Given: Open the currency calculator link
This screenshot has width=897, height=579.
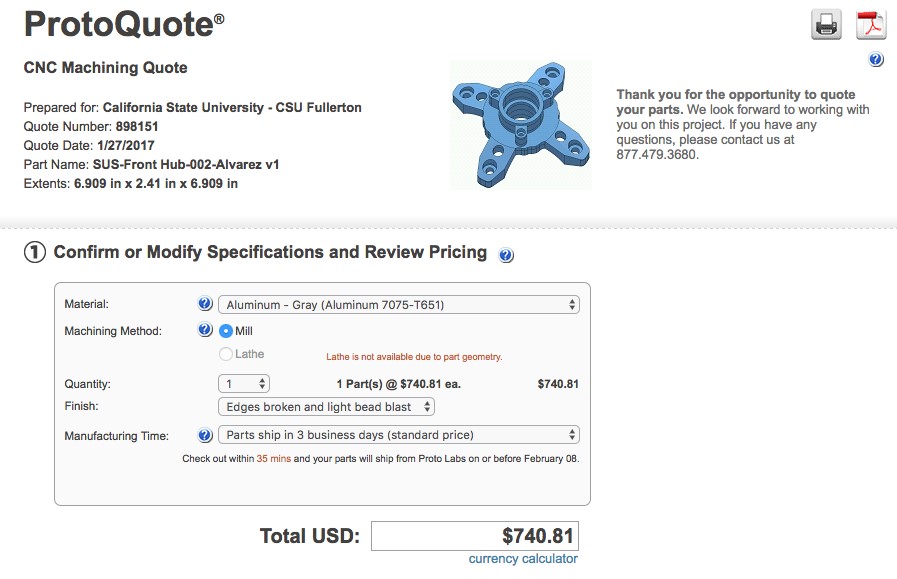Looking at the screenshot, I should click(523, 559).
